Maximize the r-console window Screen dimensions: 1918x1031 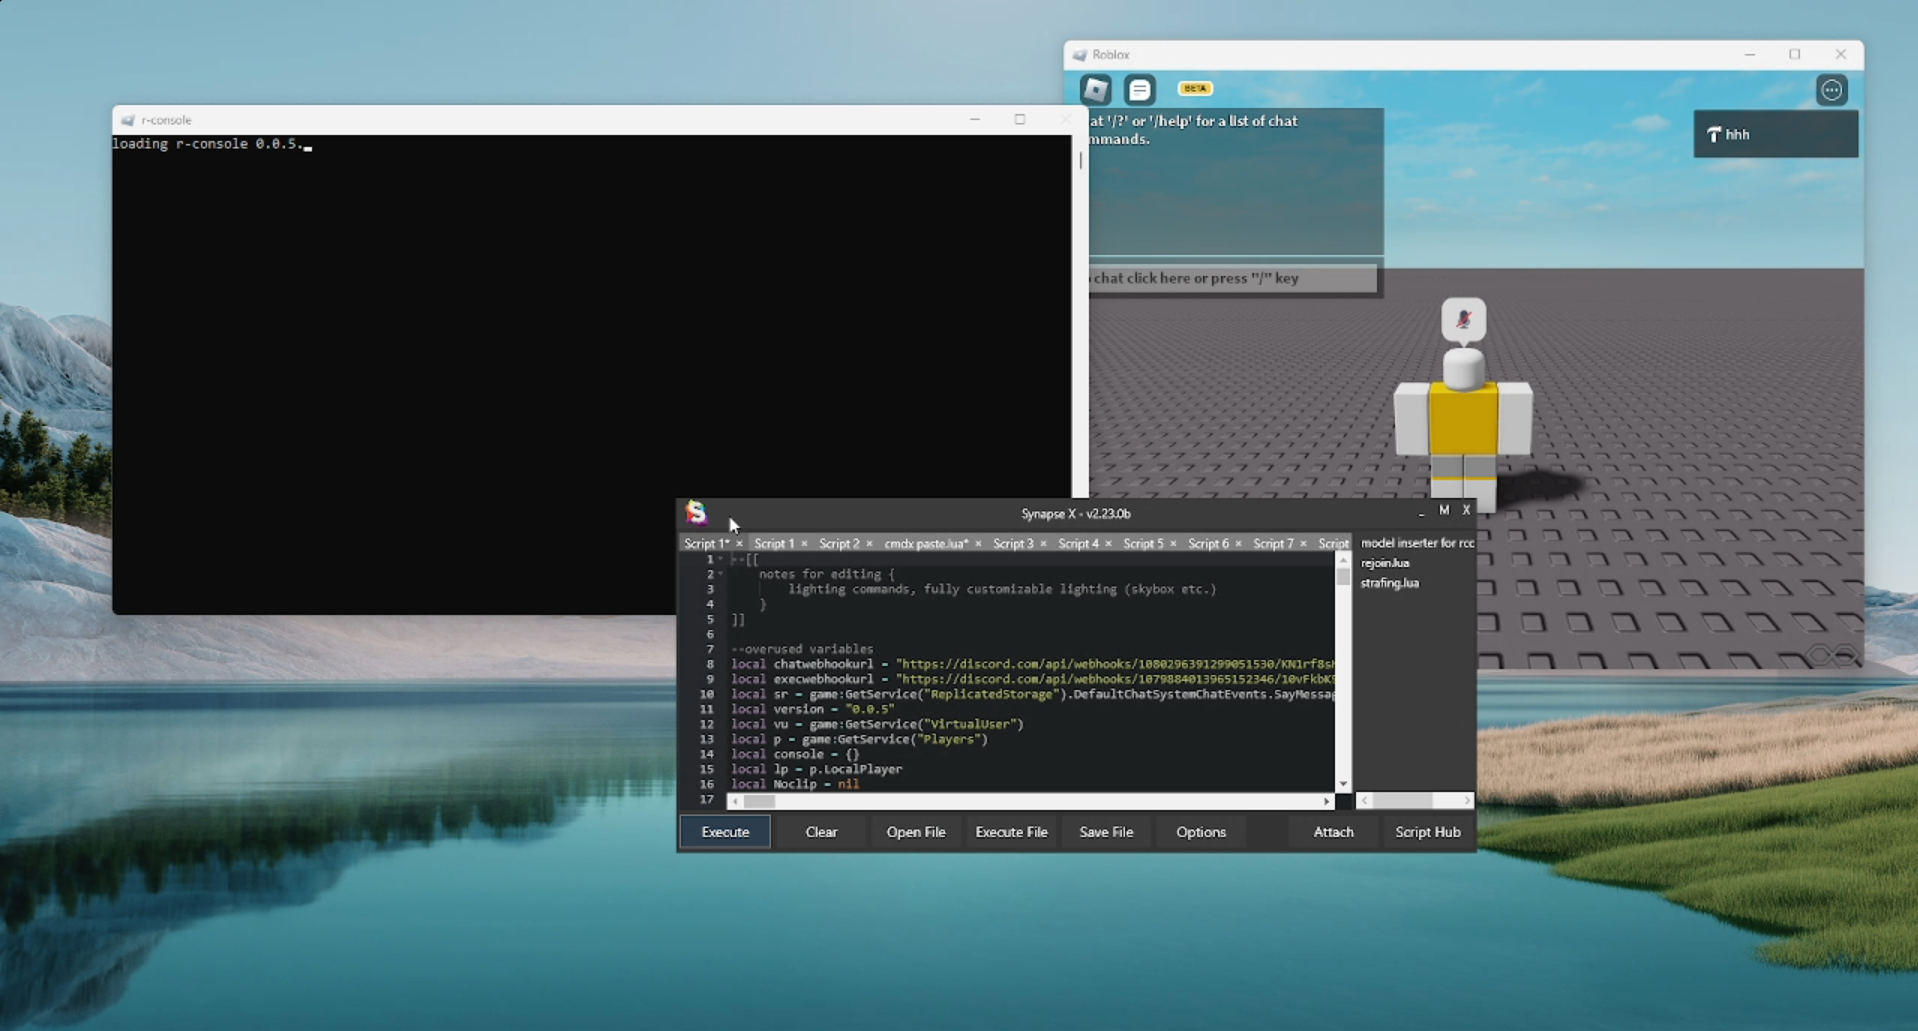point(1020,119)
